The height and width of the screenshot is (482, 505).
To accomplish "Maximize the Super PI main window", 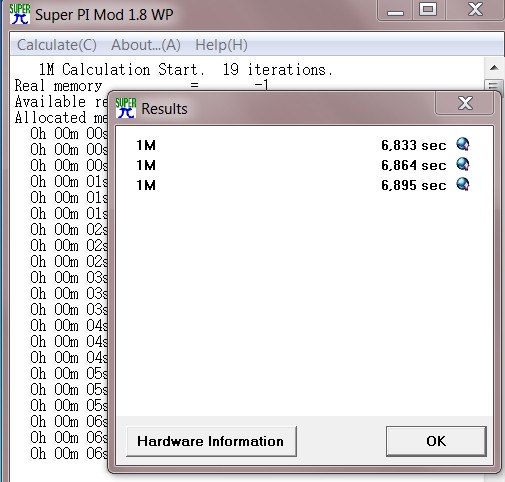I will tap(428, 9).
